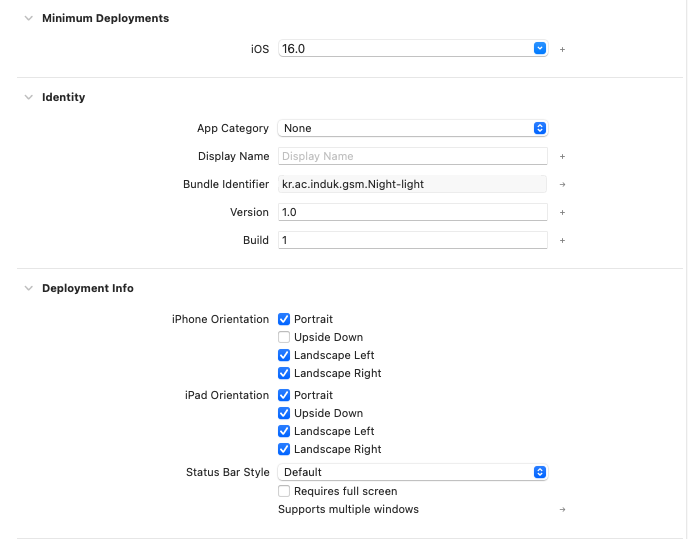Uncheck iPhone Portrait orientation
Image resolution: width=688 pixels, height=539 pixels.
click(284, 320)
